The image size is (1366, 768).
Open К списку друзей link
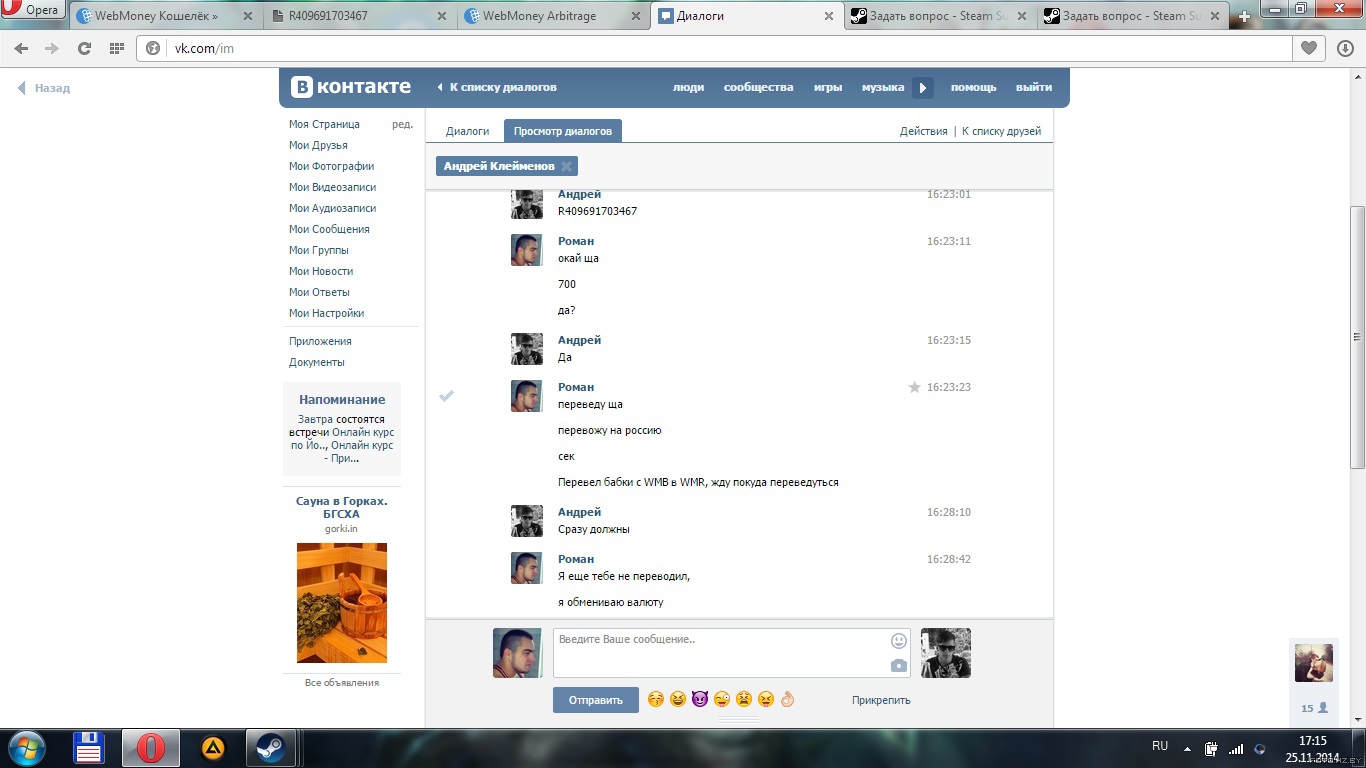[1001, 131]
